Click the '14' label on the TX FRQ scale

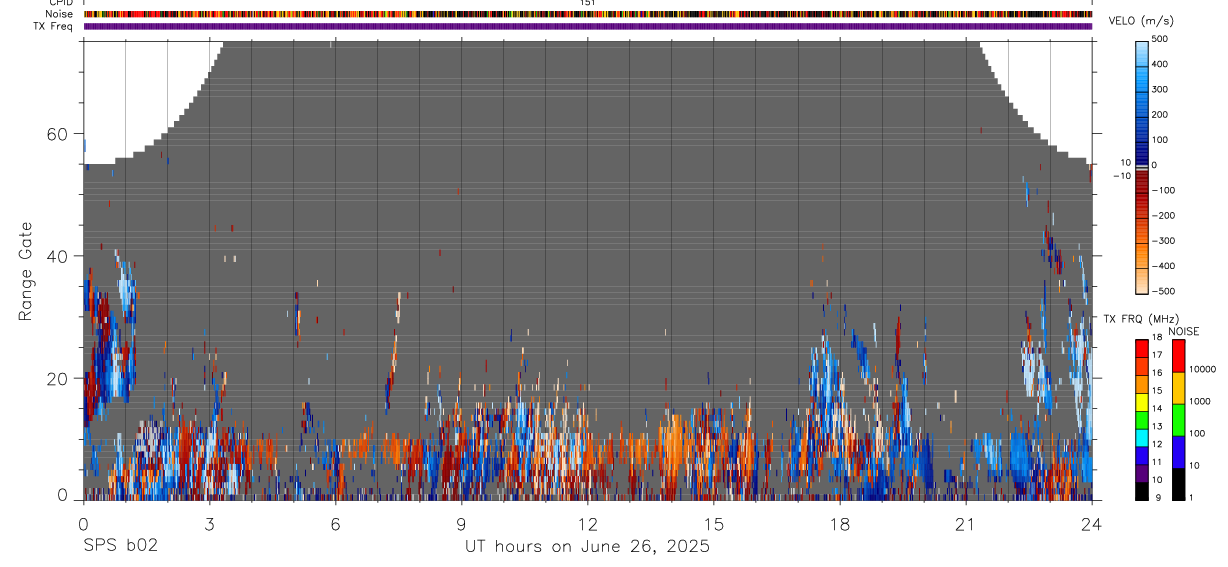tap(1157, 409)
